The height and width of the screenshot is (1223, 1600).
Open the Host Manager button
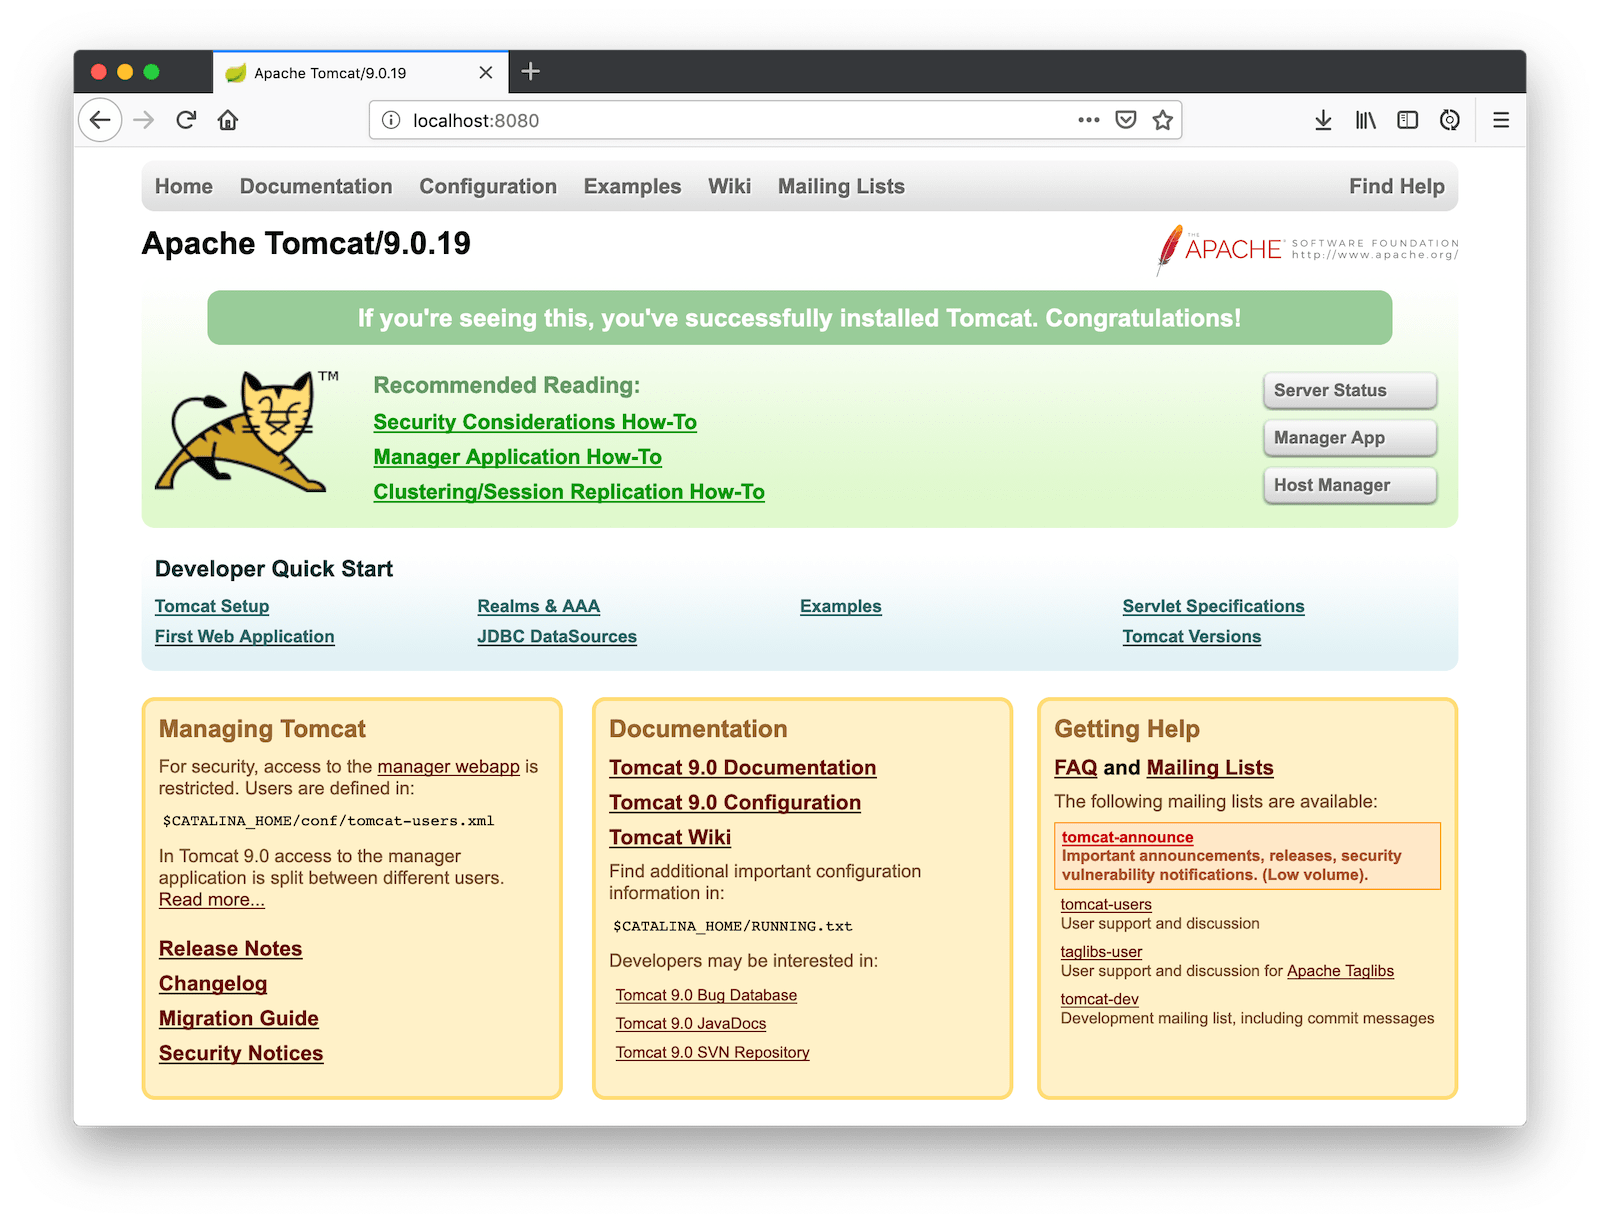click(1350, 485)
